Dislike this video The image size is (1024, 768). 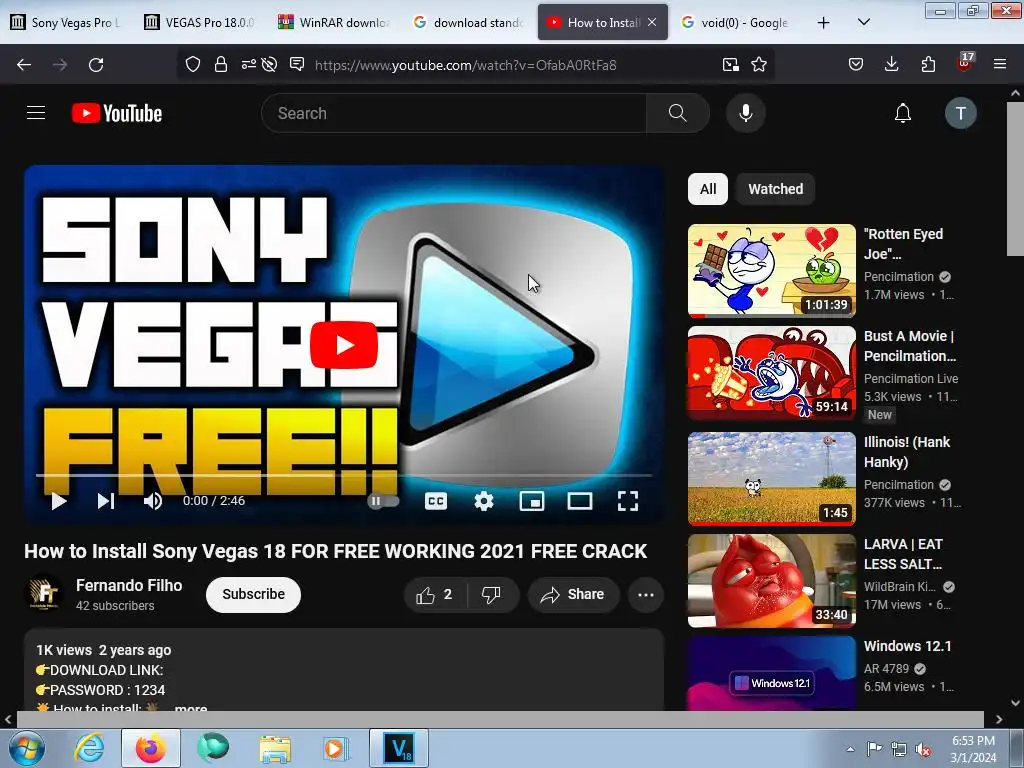click(x=491, y=594)
